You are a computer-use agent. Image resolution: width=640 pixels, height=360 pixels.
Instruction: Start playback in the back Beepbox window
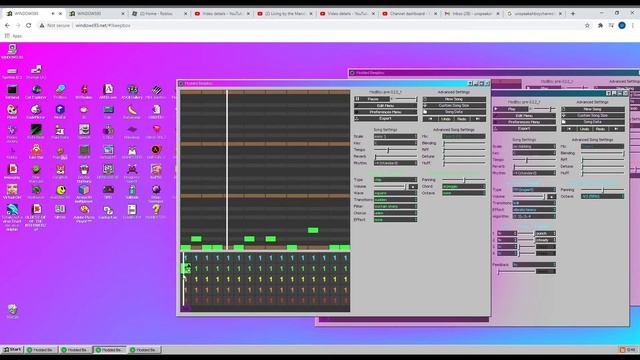[511, 109]
